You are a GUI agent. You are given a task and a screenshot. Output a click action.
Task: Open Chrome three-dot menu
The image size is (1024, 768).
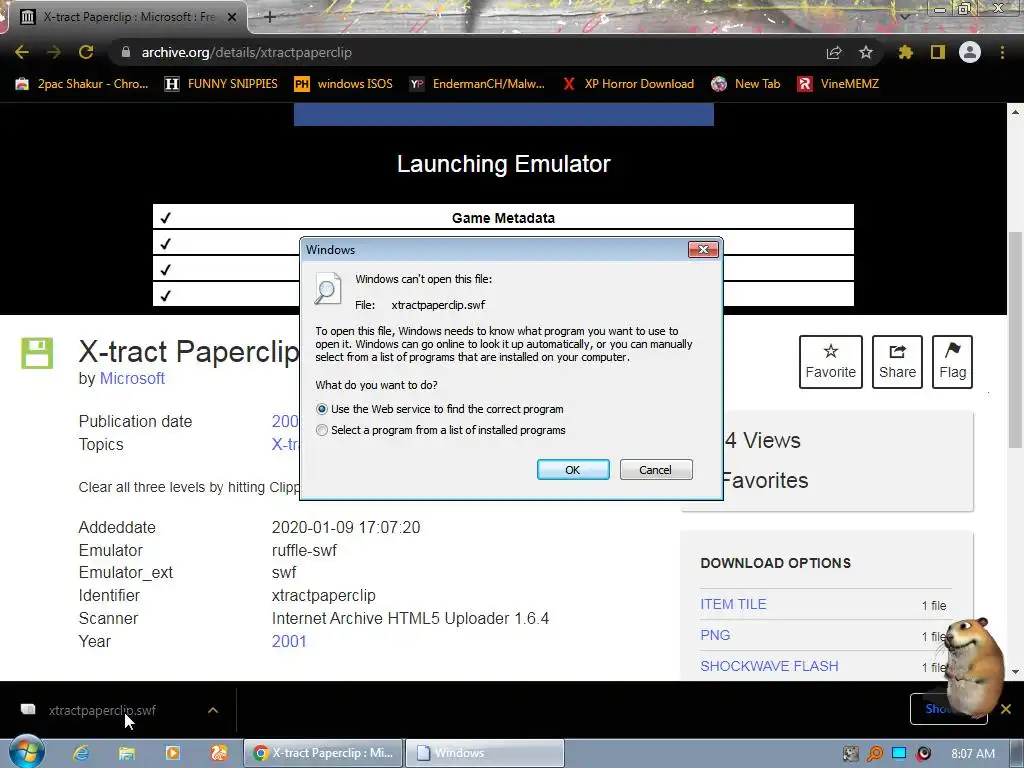[1002, 52]
